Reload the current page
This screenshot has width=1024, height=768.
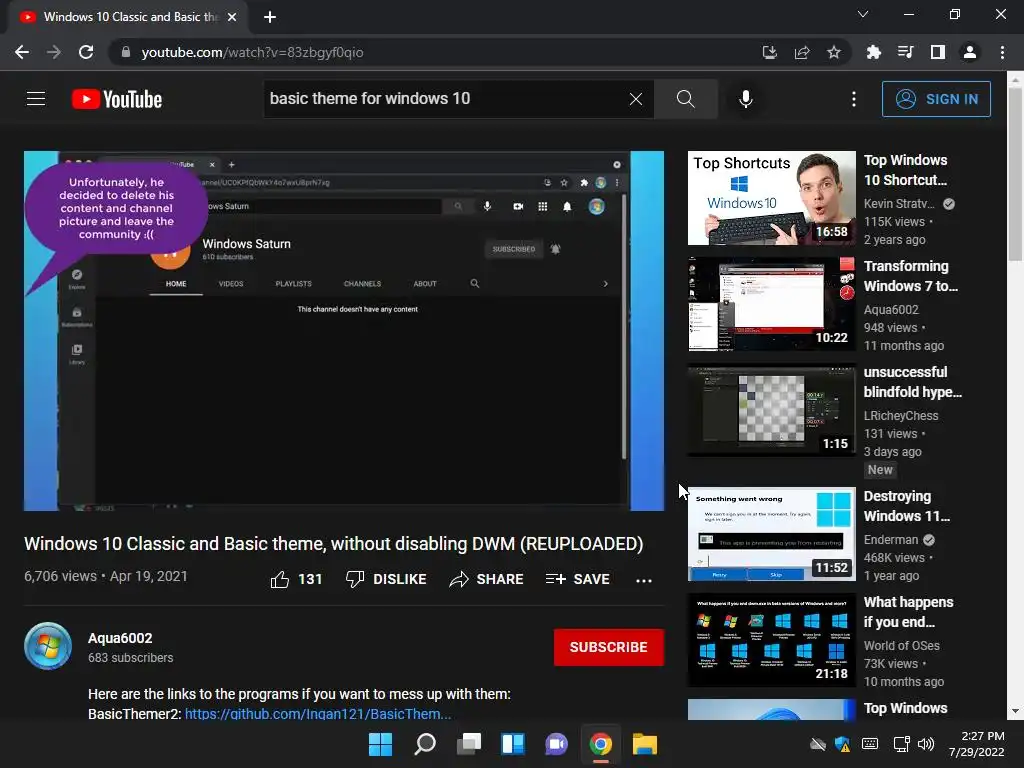pyautogui.click(x=86, y=52)
